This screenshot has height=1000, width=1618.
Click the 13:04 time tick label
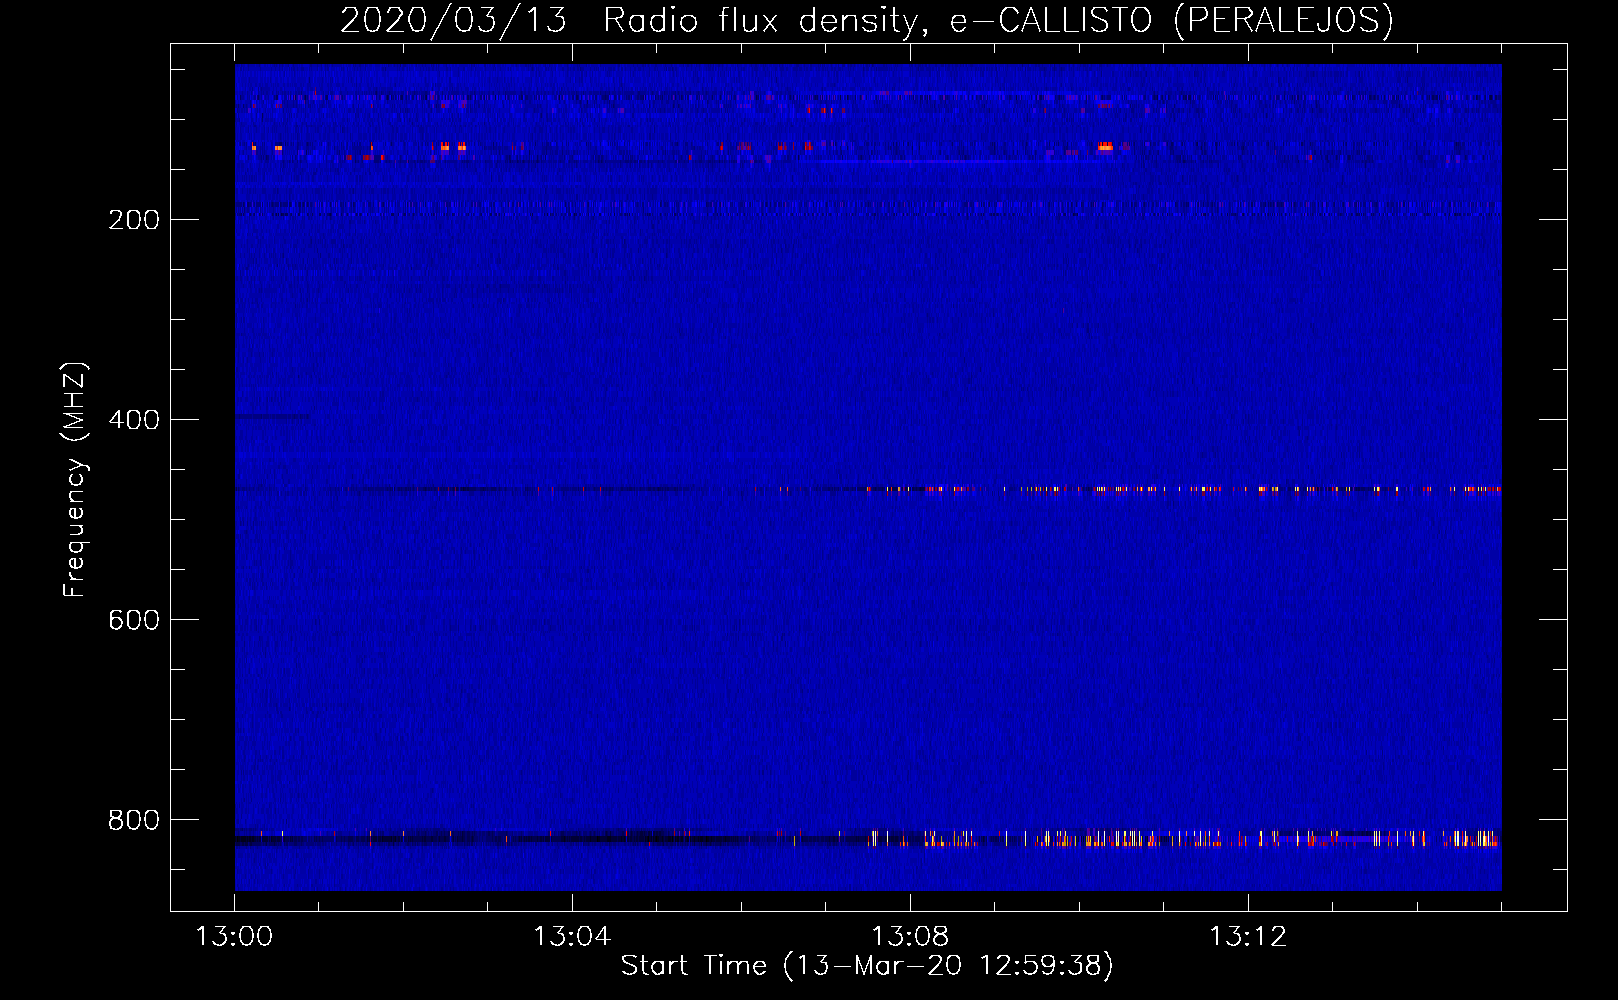click(572, 937)
